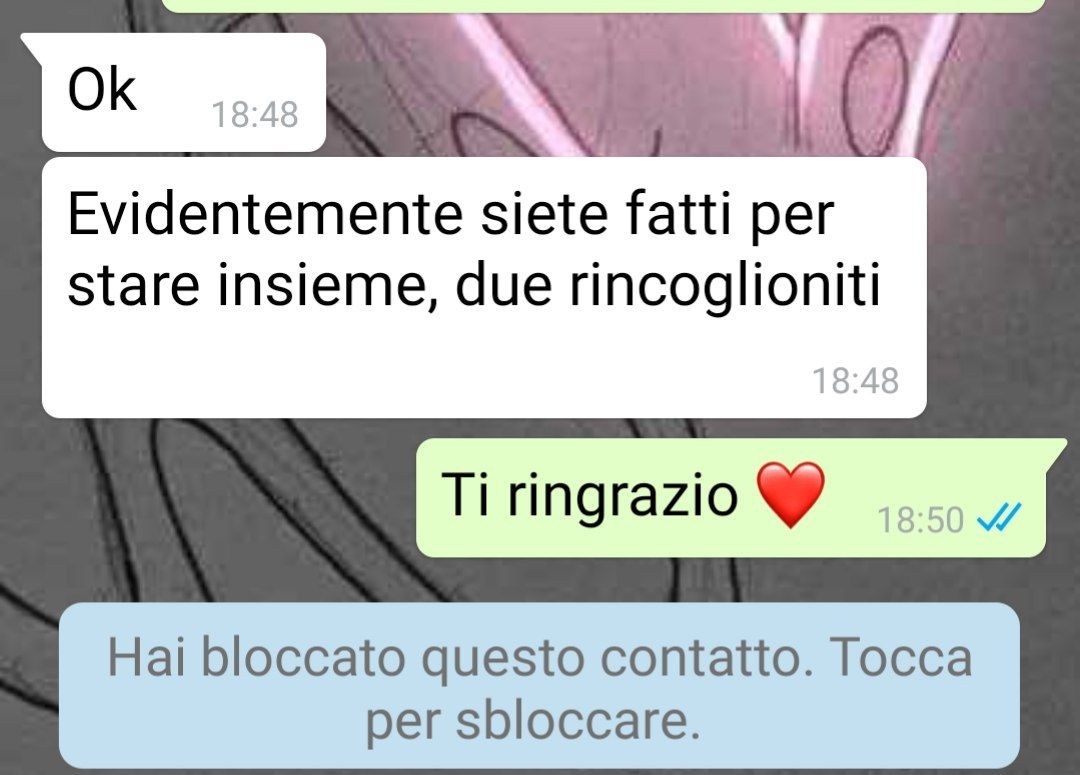The width and height of the screenshot is (1080, 775).
Task: Tap the 18:48 timestamp on 'Ok'
Action: (255, 114)
